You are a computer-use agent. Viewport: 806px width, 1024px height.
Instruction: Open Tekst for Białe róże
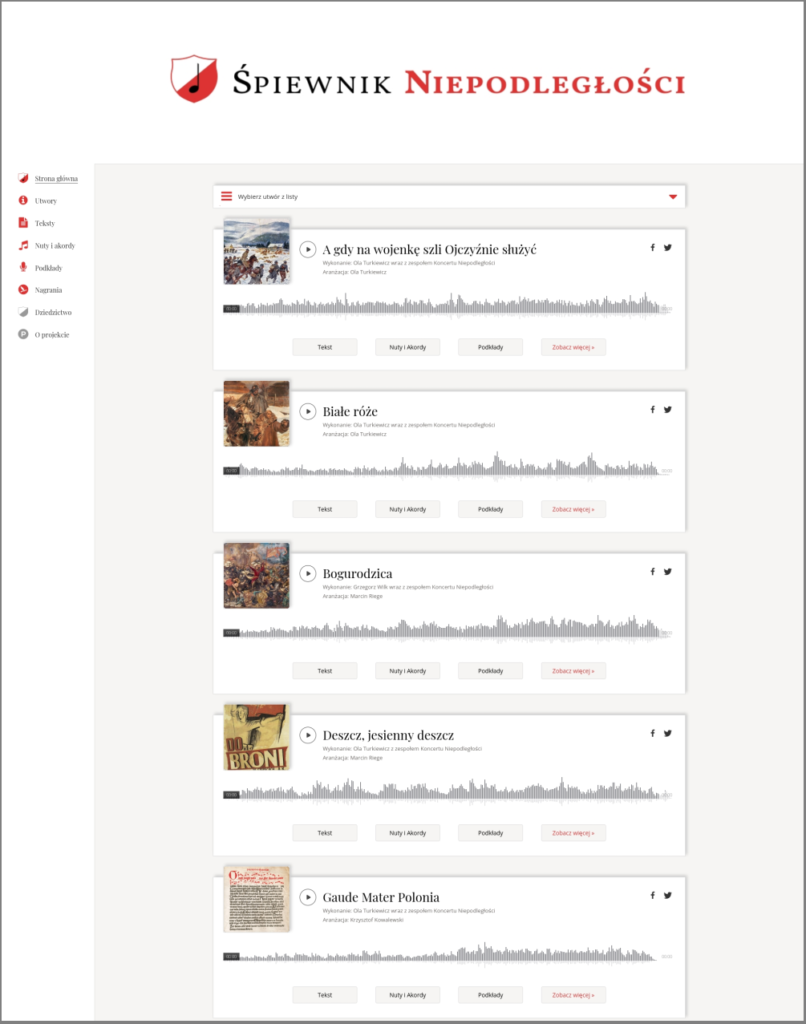pyautogui.click(x=324, y=509)
